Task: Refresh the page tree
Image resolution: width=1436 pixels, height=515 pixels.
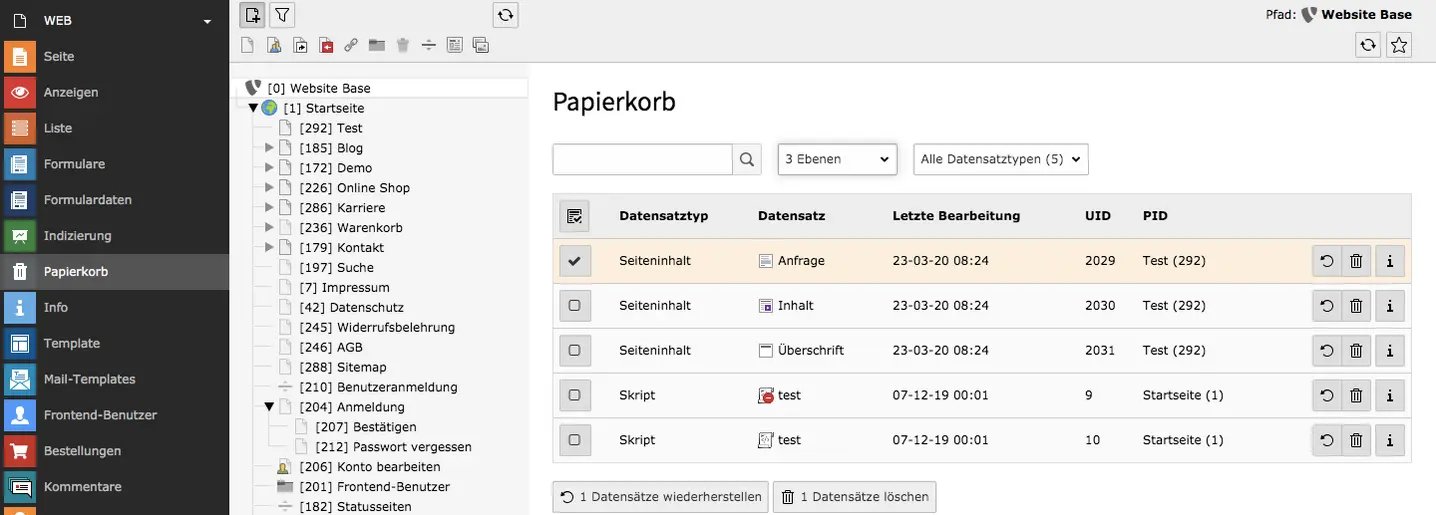Action: 506,15
